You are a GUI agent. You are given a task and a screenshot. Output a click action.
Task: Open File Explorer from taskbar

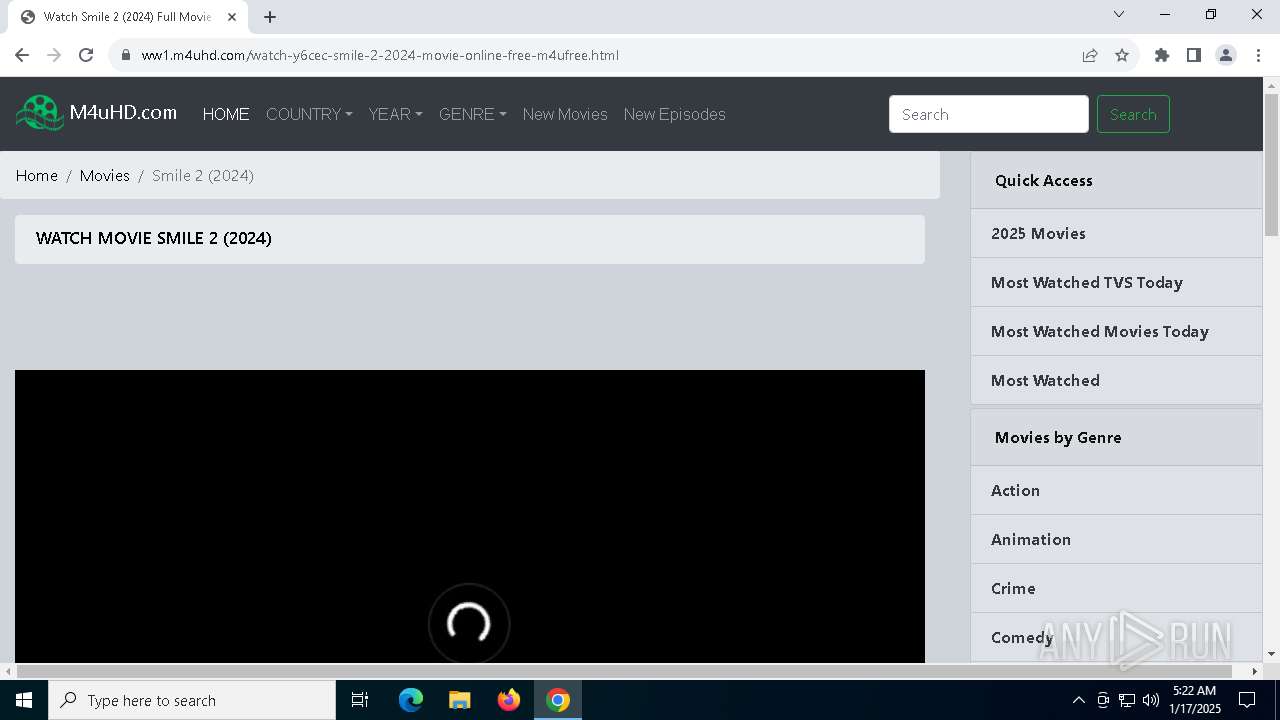tap(460, 700)
